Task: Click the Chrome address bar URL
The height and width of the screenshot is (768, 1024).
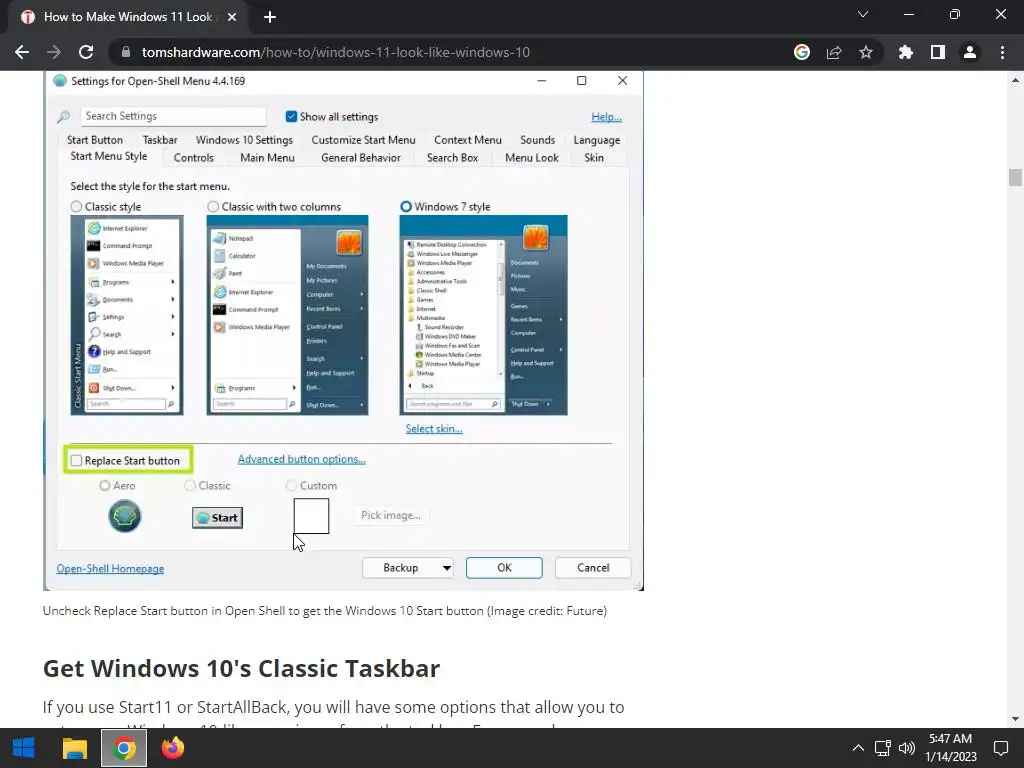Action: click(x=335, y=52)
